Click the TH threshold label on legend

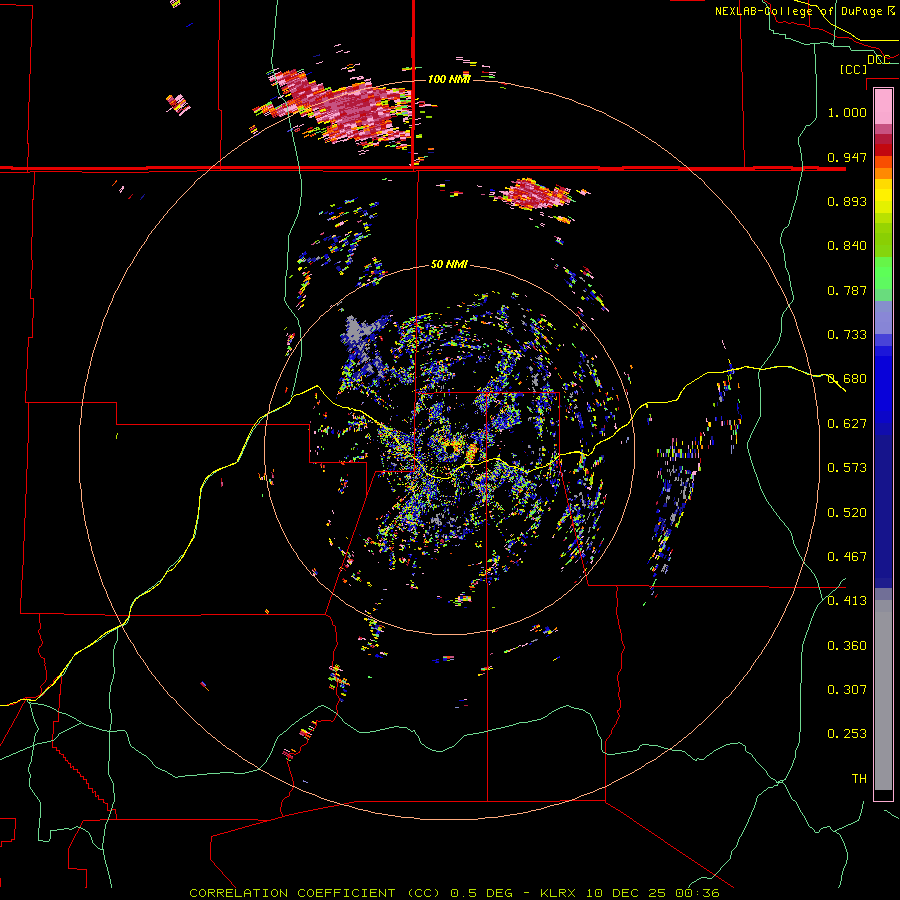coord(859,779)
